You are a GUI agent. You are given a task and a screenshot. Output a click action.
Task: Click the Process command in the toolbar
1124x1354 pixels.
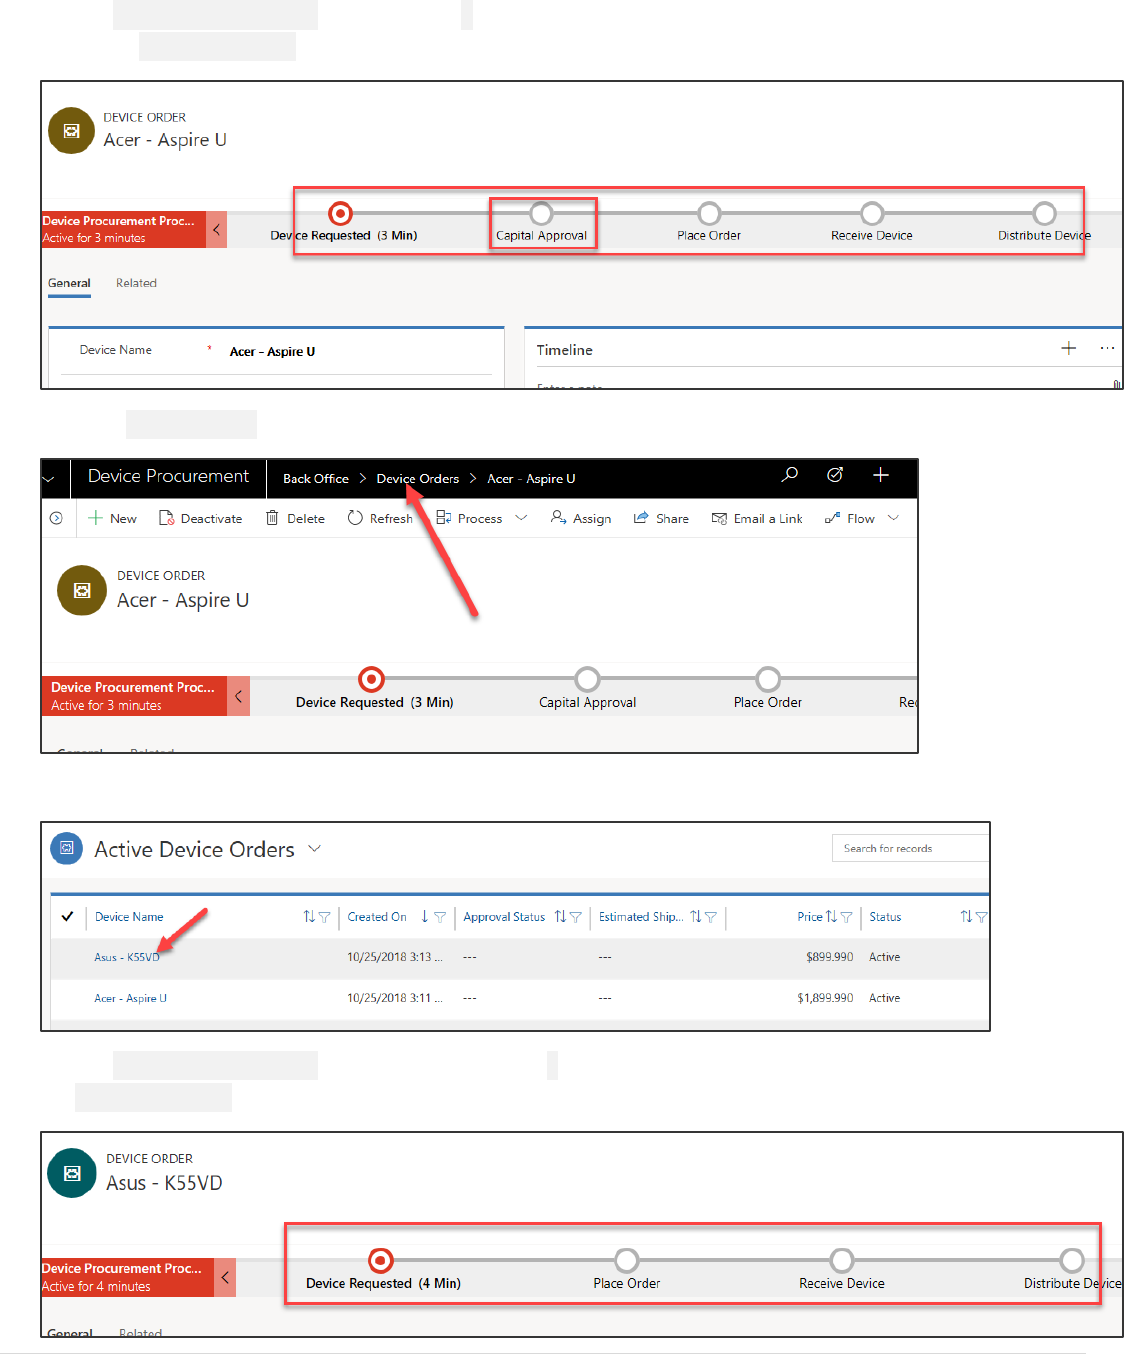coord(470,518)
